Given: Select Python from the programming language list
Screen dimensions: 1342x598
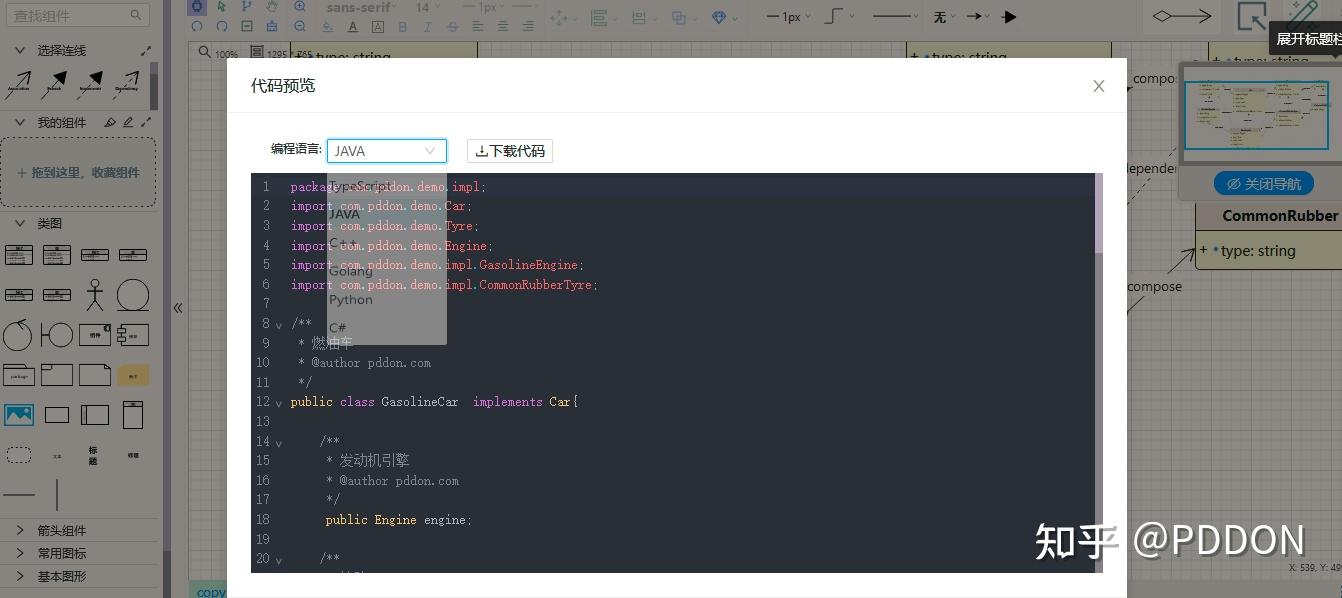Looking at the screenshot, I should [x=351, y=299].
